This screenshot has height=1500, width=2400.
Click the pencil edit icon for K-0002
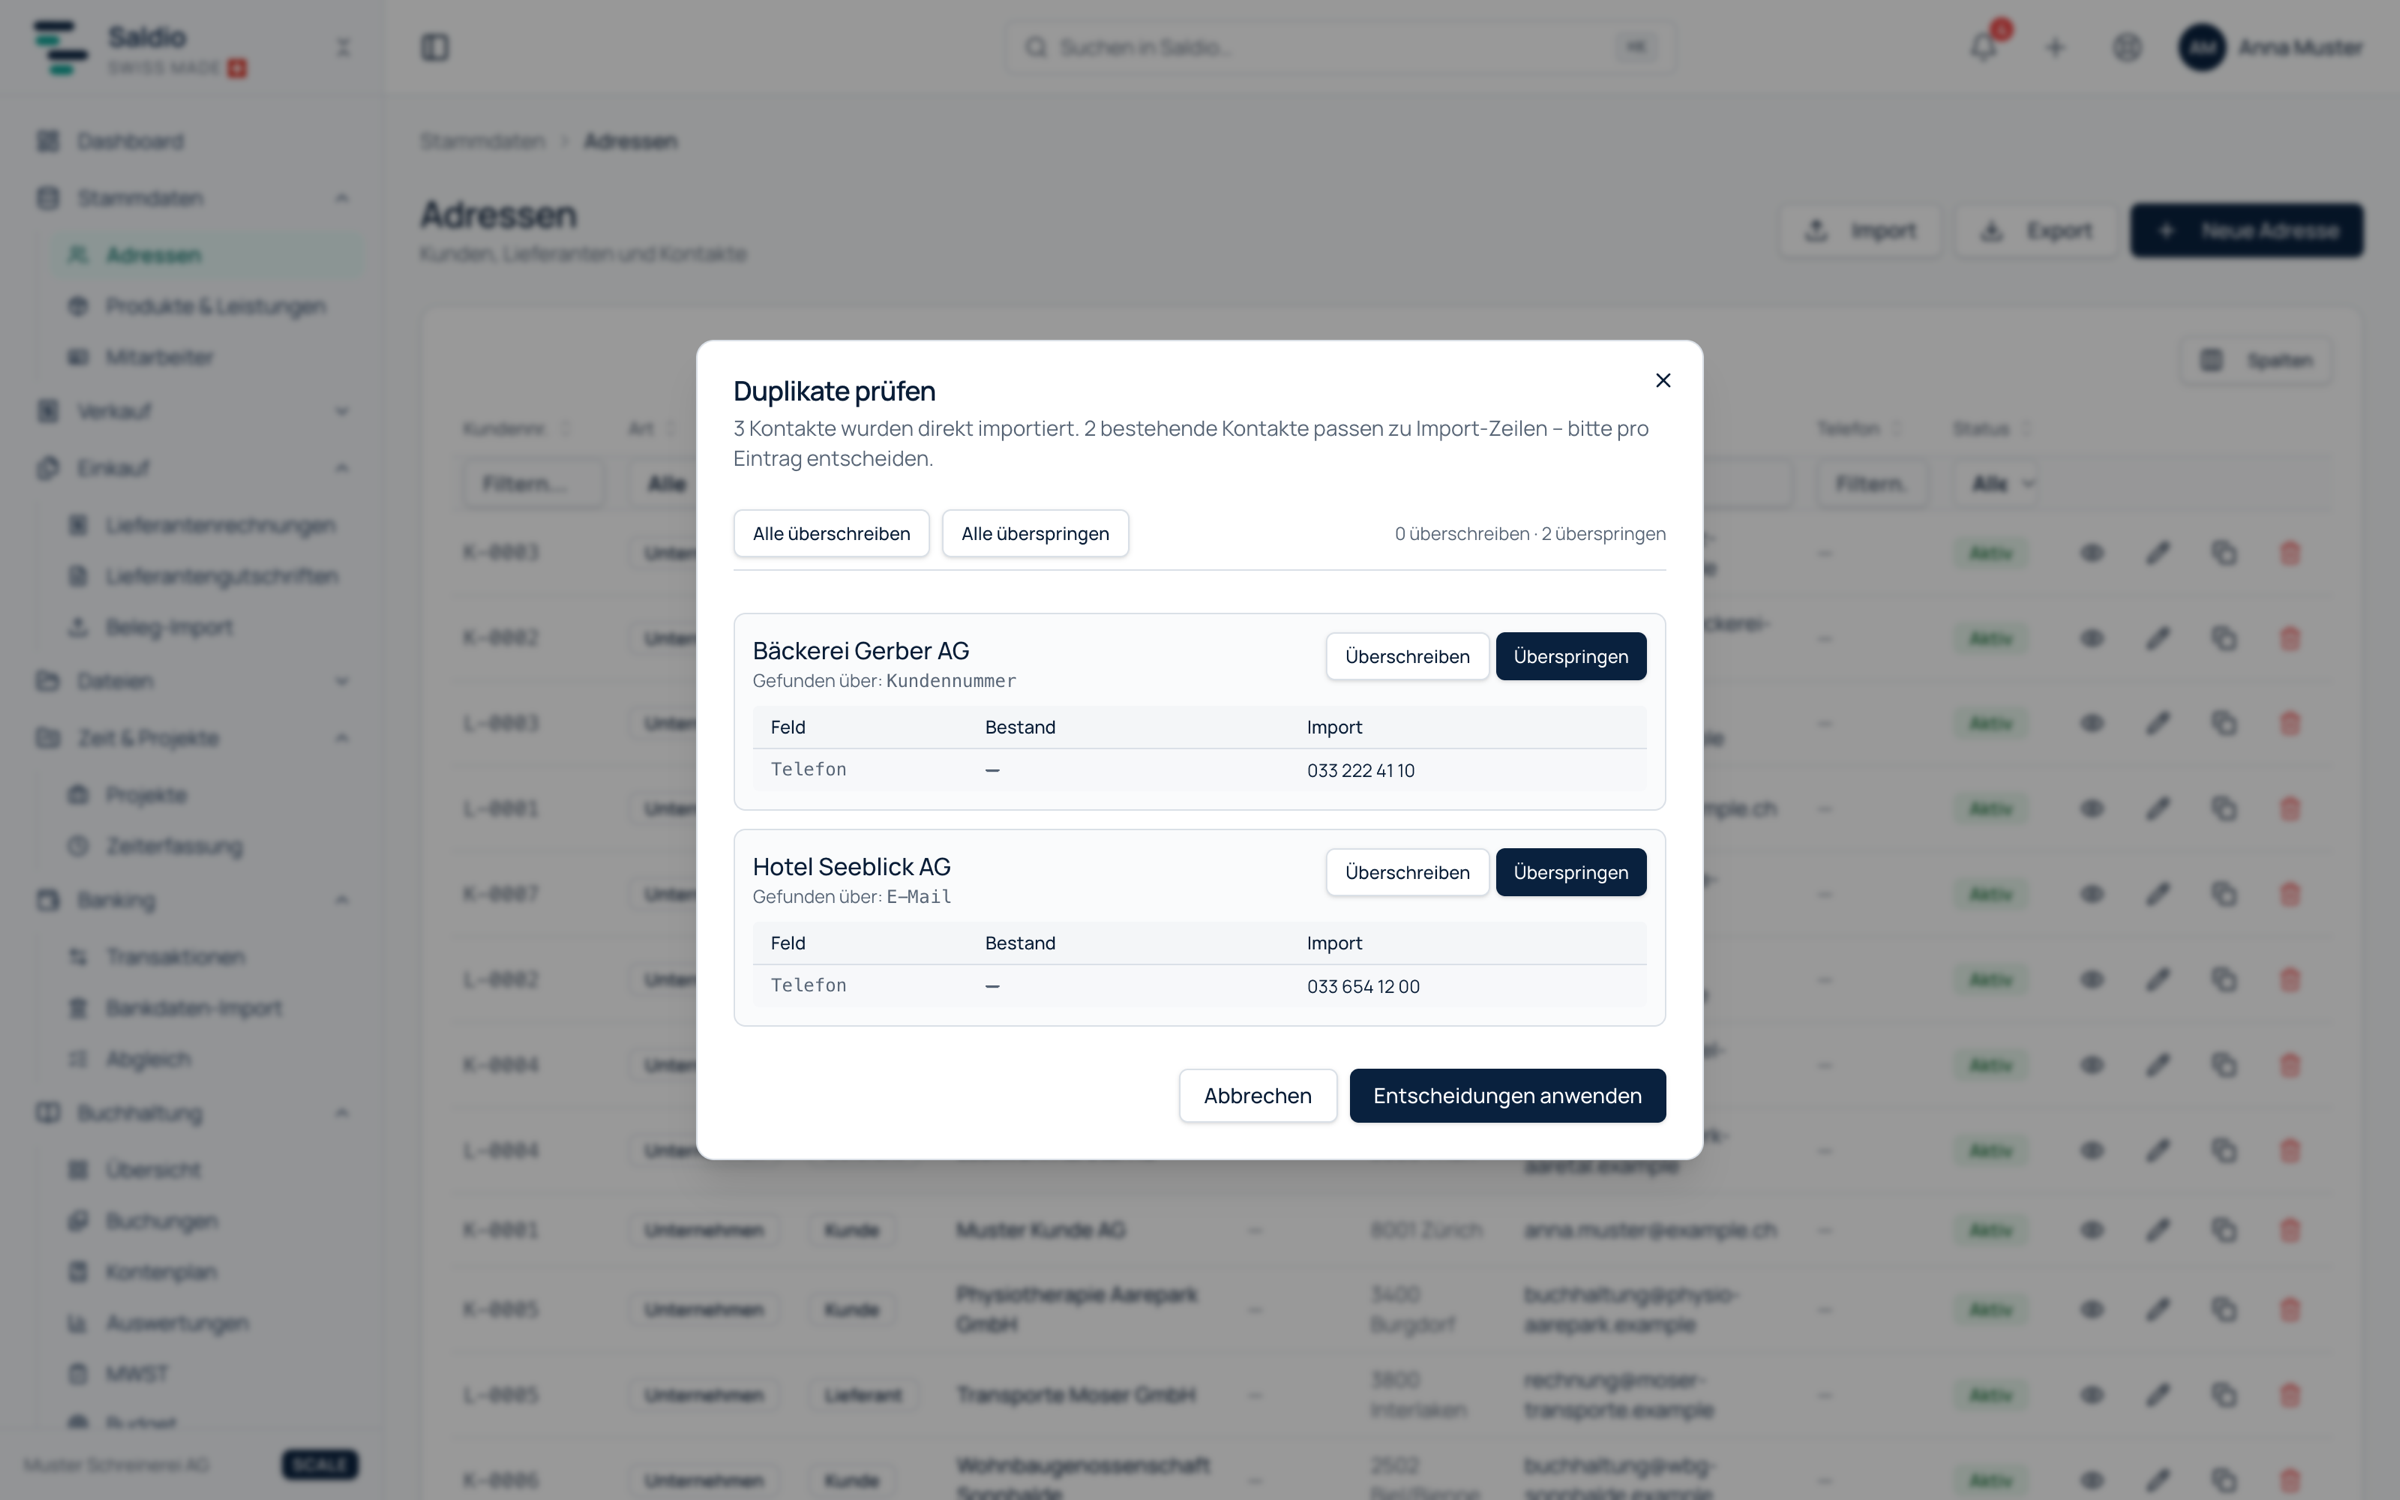[x=2158, y=638]
